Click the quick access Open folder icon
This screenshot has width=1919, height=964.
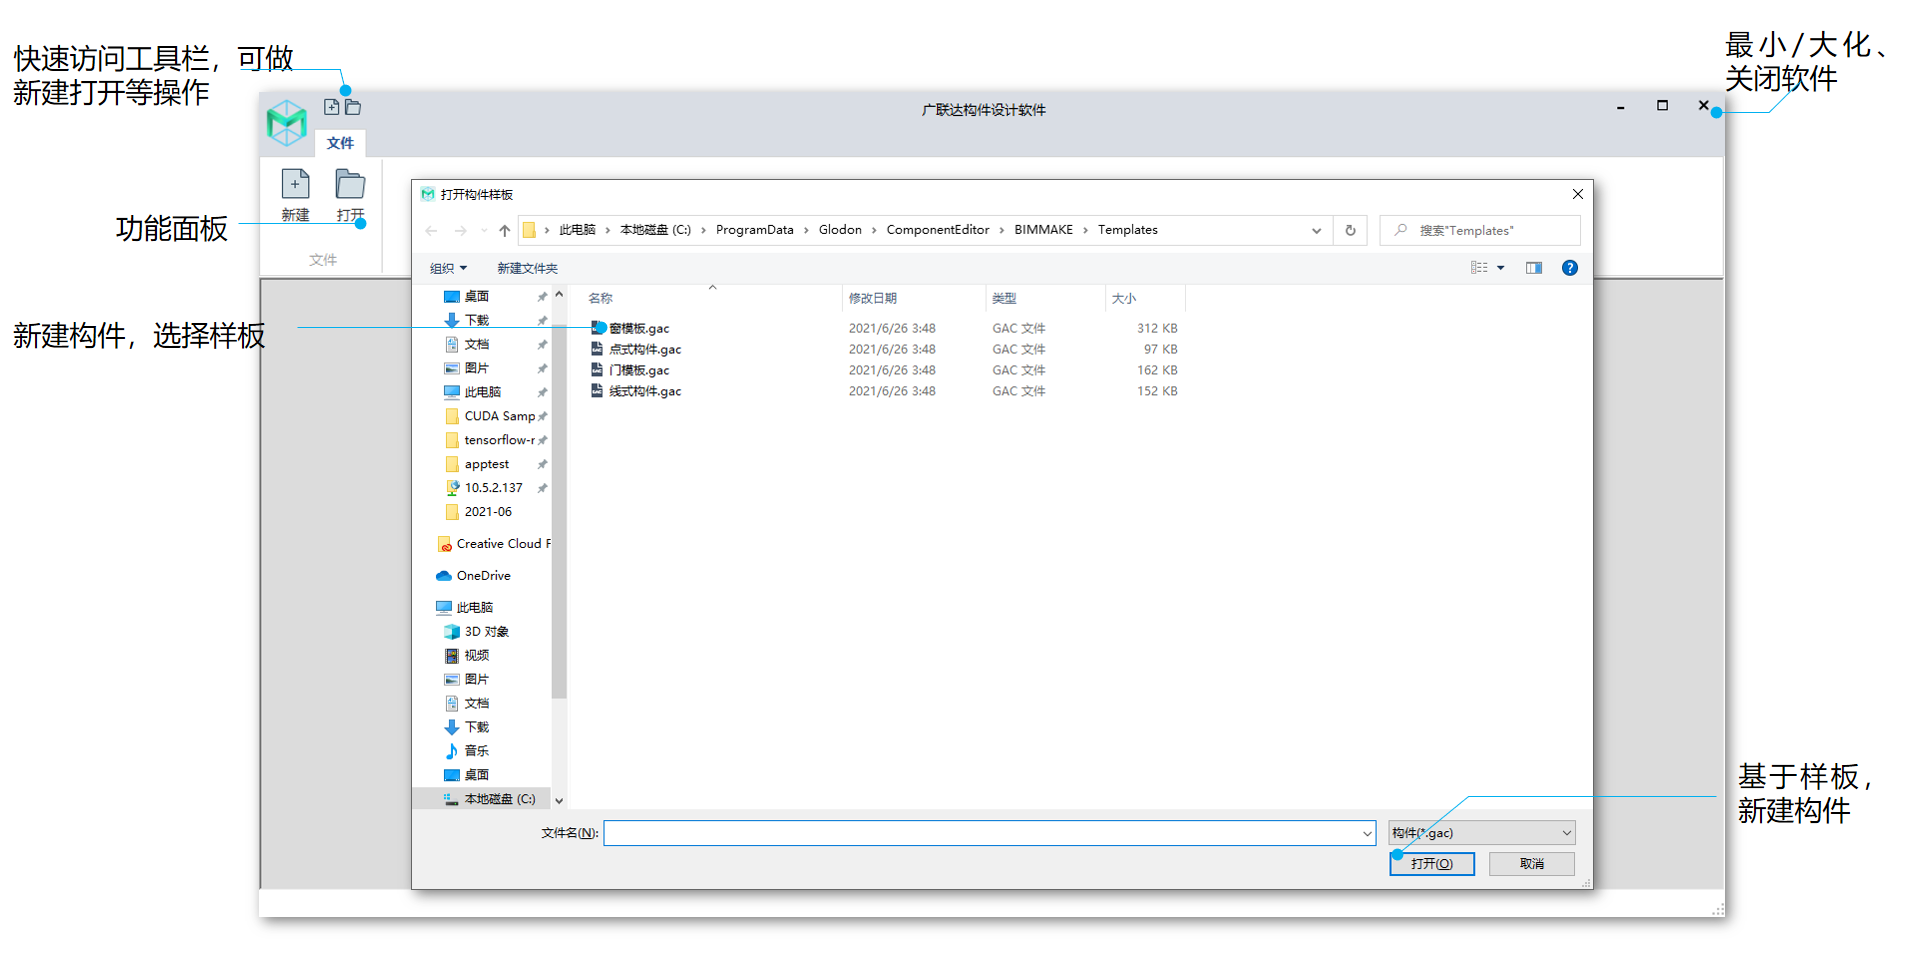click(353, 107)
